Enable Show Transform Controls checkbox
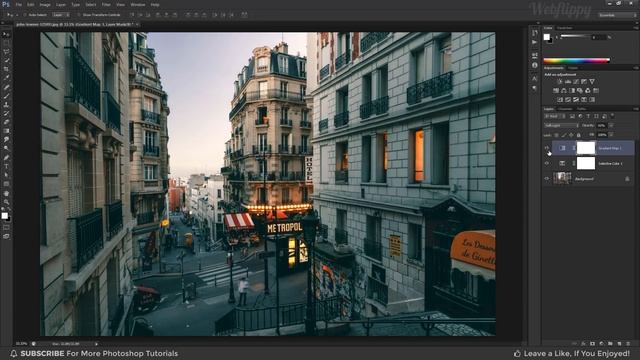Image resolution: width=640 pixels, height=360 pixels. 79,15
